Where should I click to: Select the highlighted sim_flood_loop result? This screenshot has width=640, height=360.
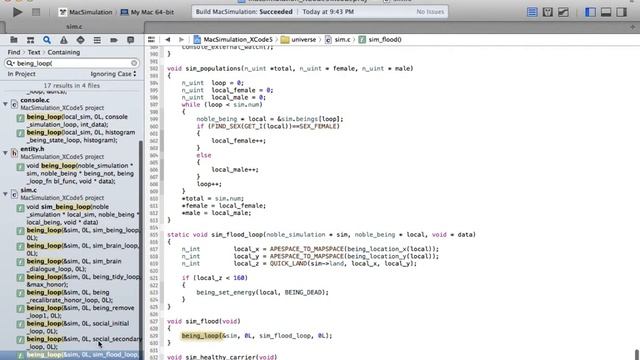[71, 356]
